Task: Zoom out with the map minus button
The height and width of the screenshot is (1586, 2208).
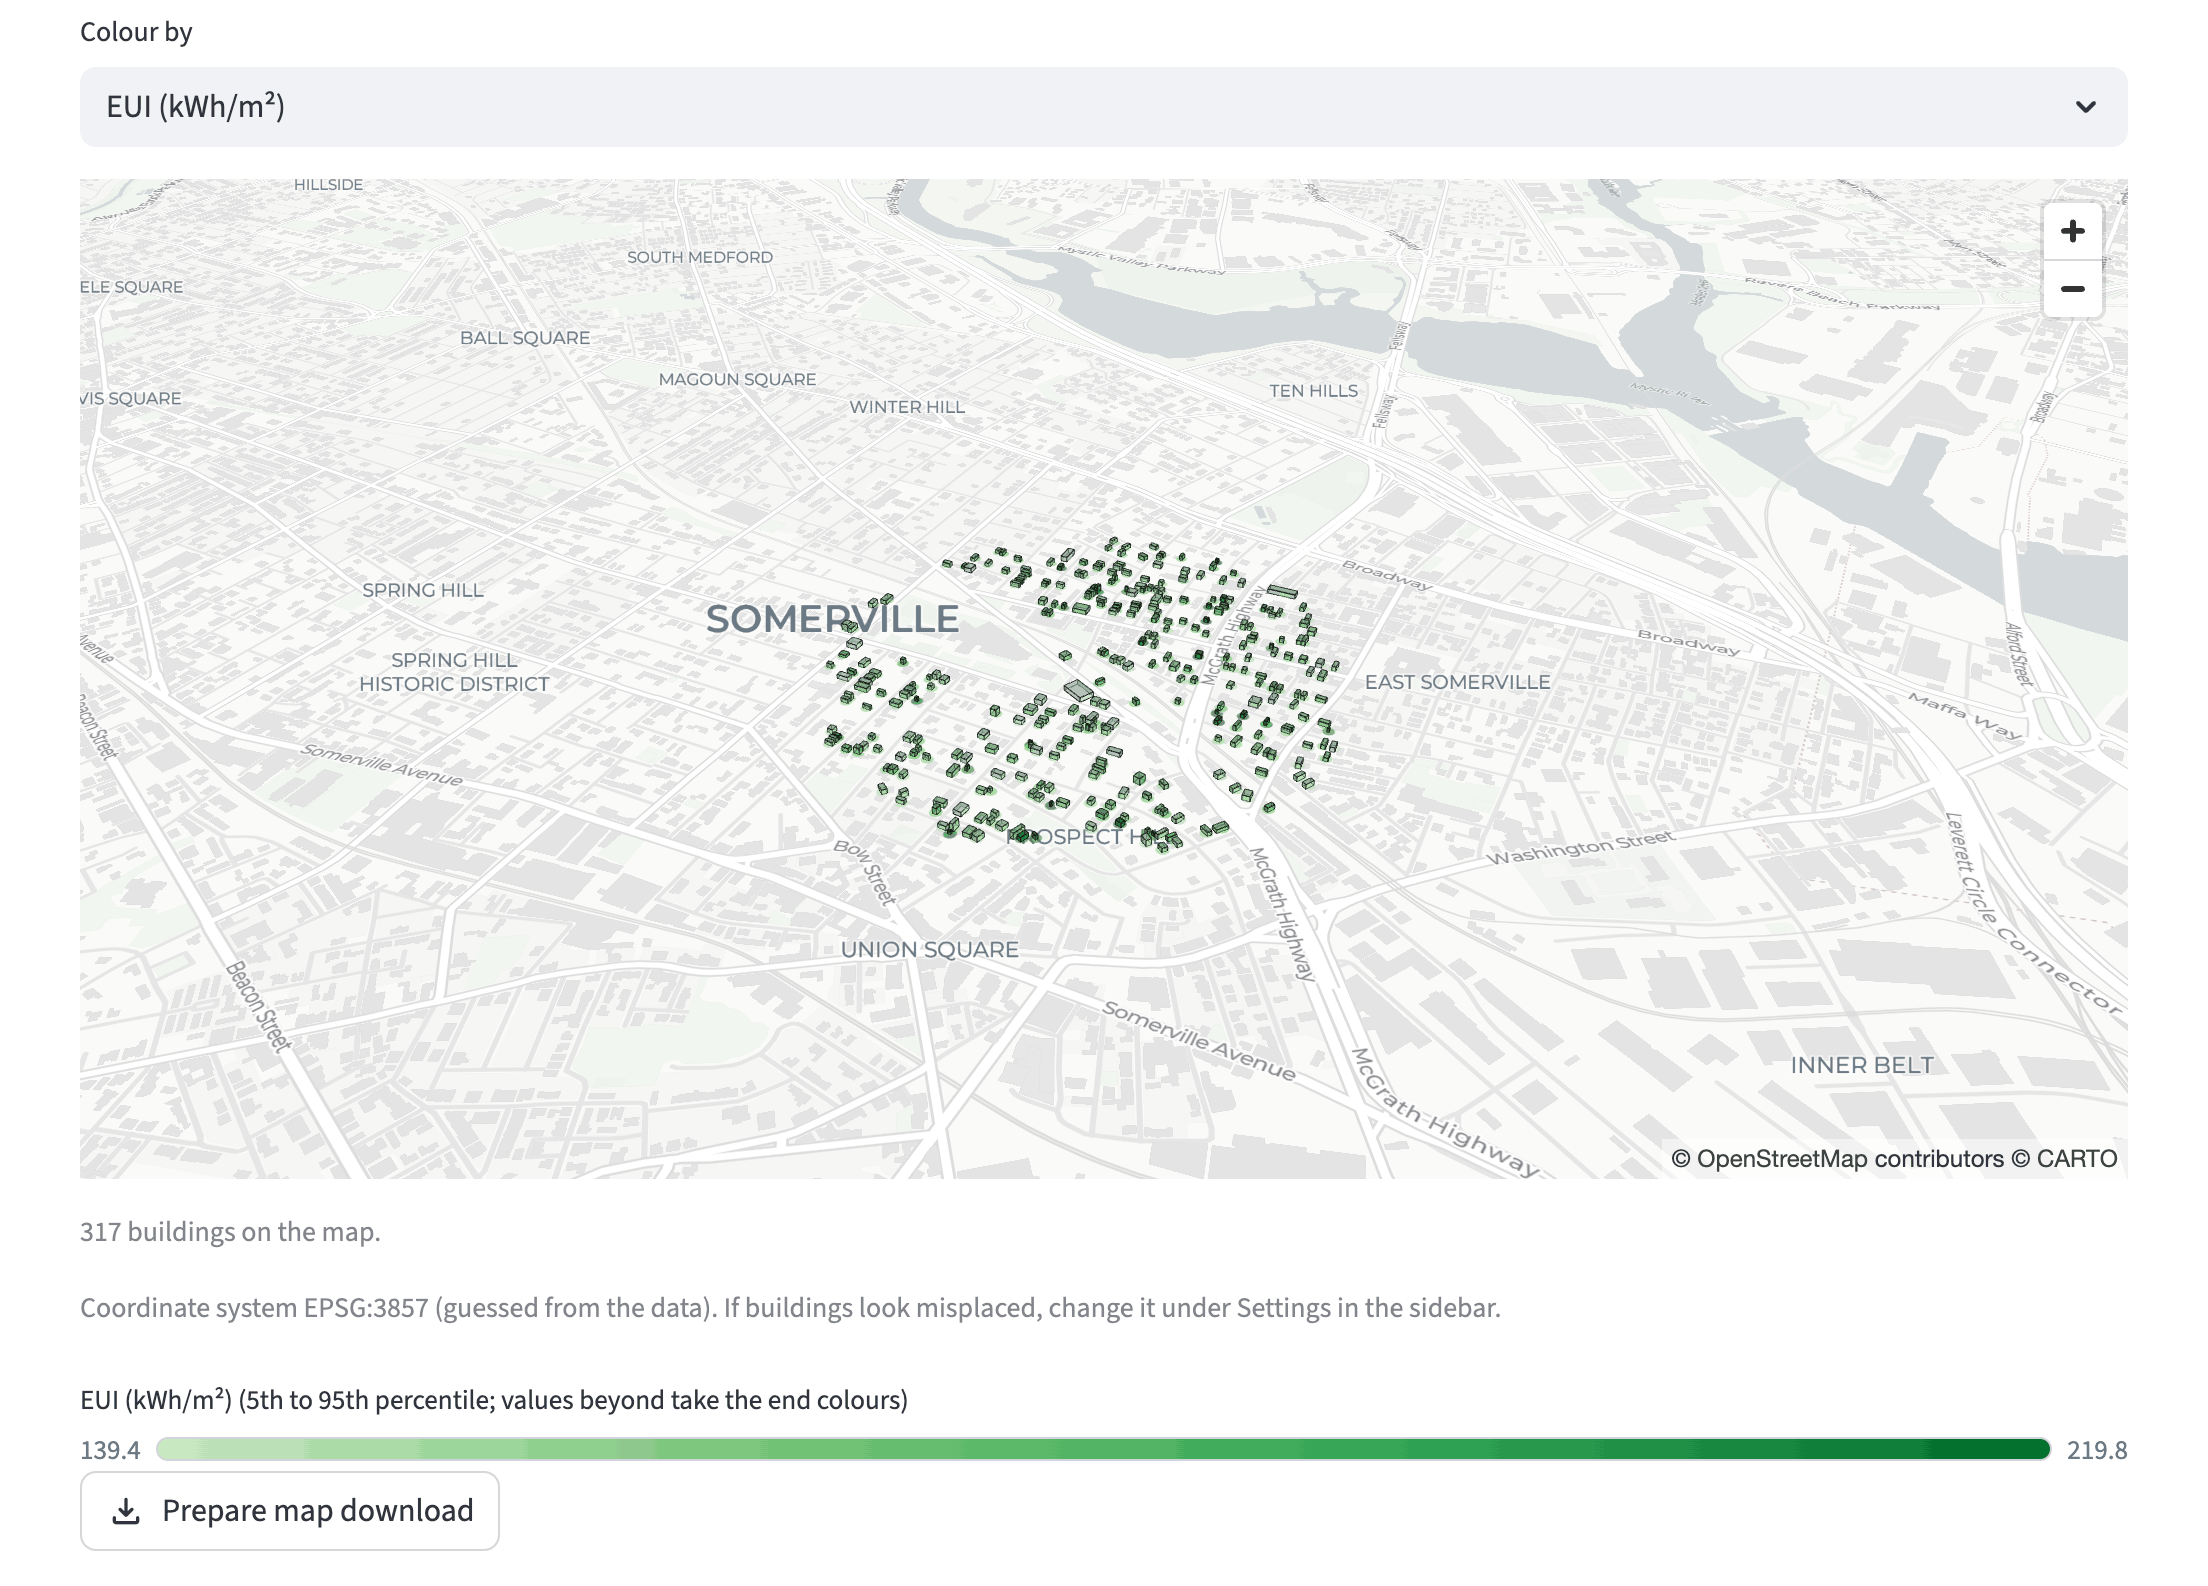Action: [x=2072, y=289]
